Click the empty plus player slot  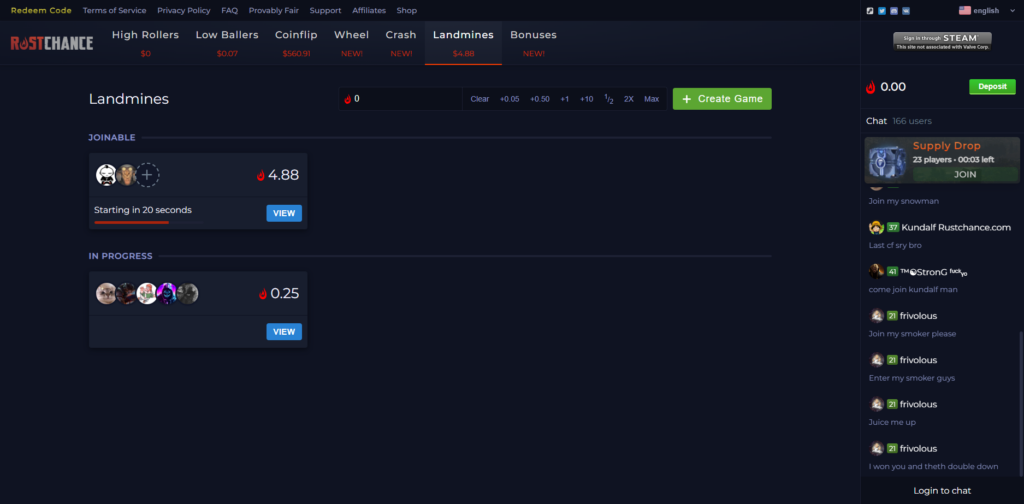(148, 175)
